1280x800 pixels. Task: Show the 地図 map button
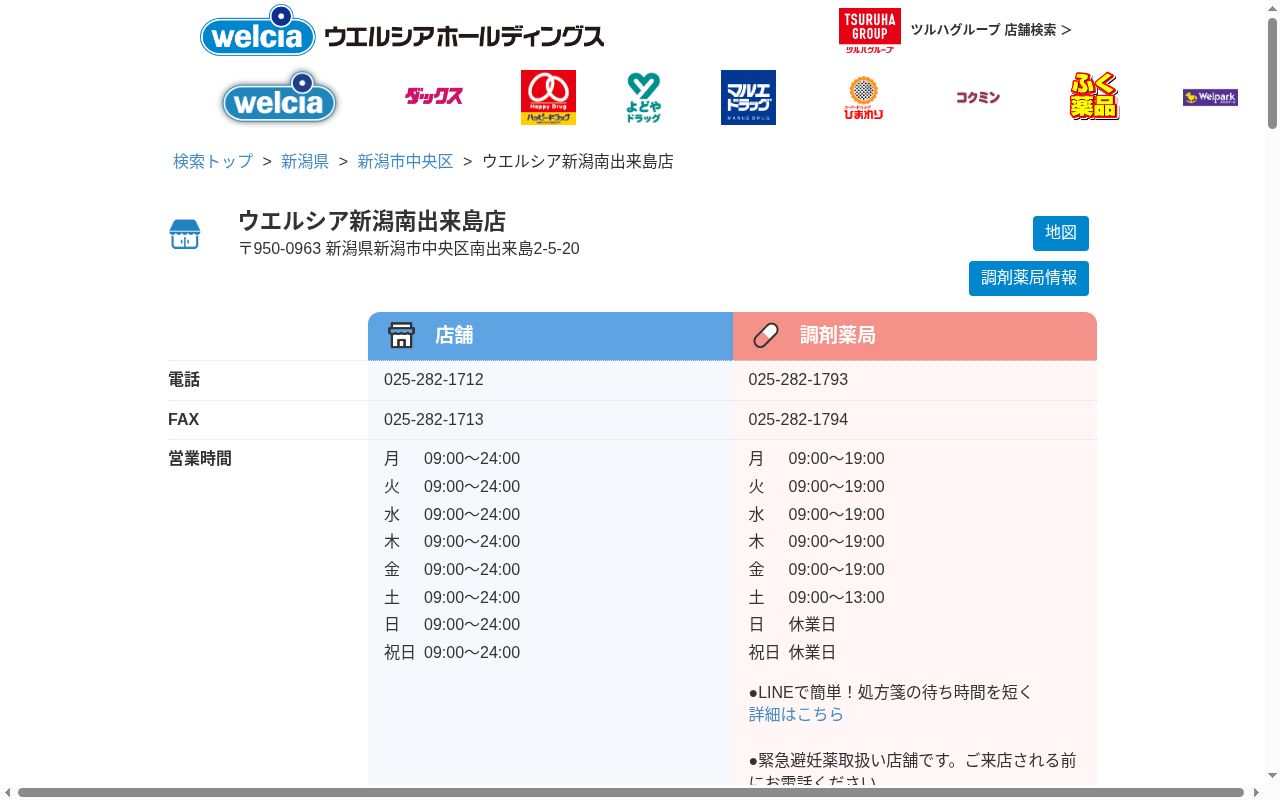(x=1061, y=233)
